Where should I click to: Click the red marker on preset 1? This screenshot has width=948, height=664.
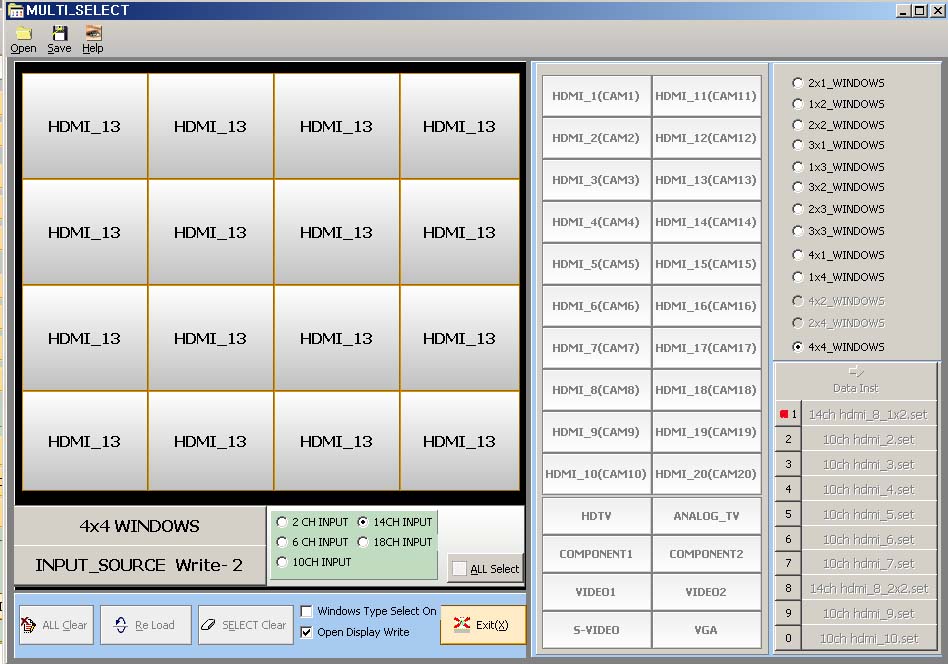784,414
